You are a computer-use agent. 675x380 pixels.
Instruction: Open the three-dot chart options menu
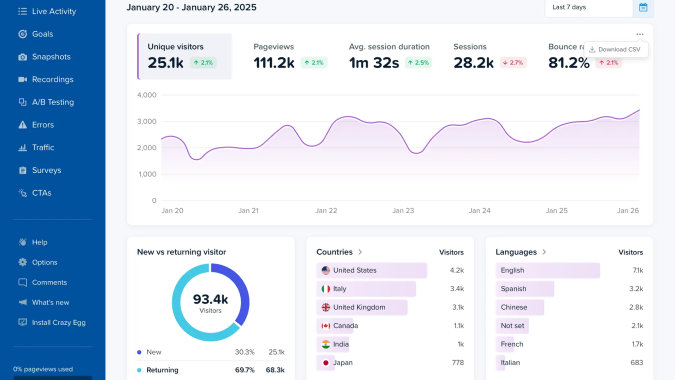click(640, 34)
